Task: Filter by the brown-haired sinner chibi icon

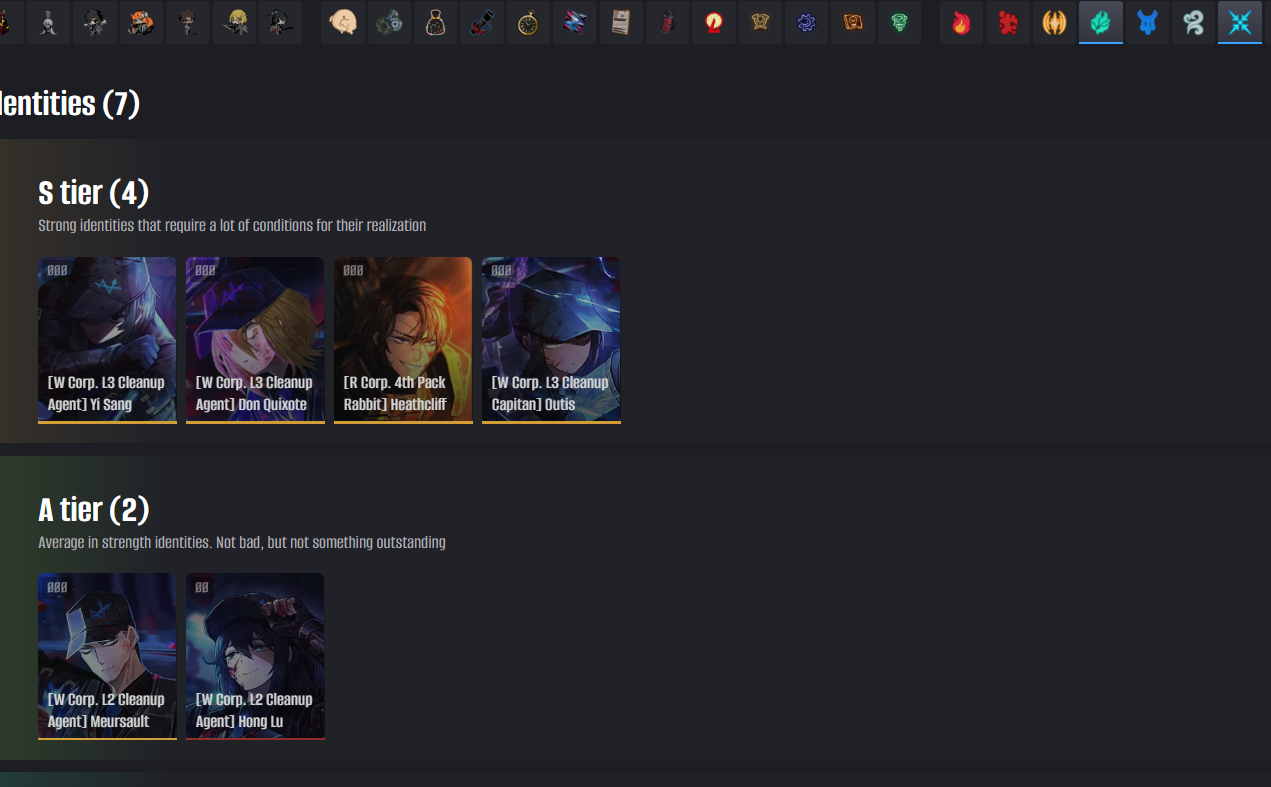Action: (x=188, y=22)
